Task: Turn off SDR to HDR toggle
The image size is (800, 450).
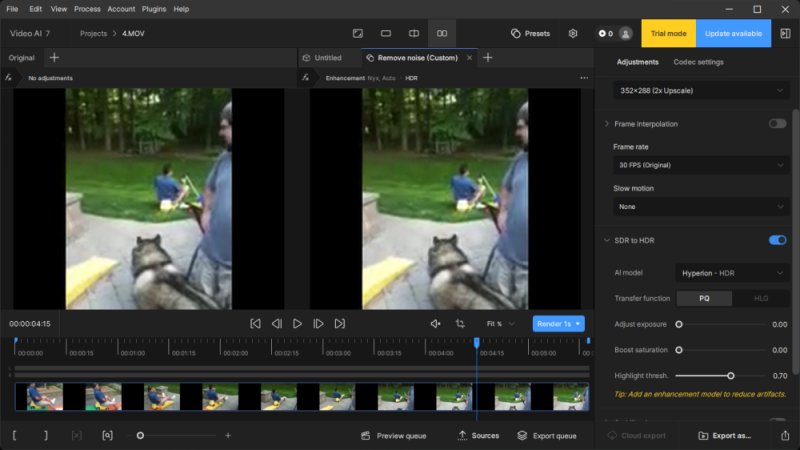Action: pos(777,240)
